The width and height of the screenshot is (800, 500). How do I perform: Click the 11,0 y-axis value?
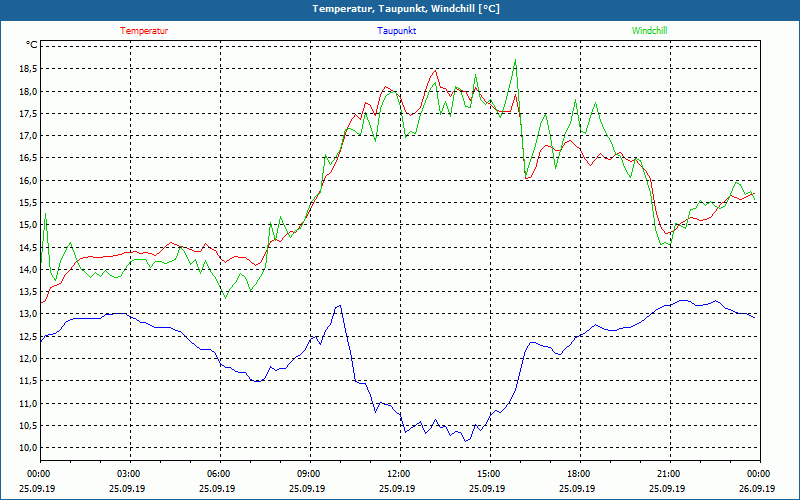pos(28,403)
